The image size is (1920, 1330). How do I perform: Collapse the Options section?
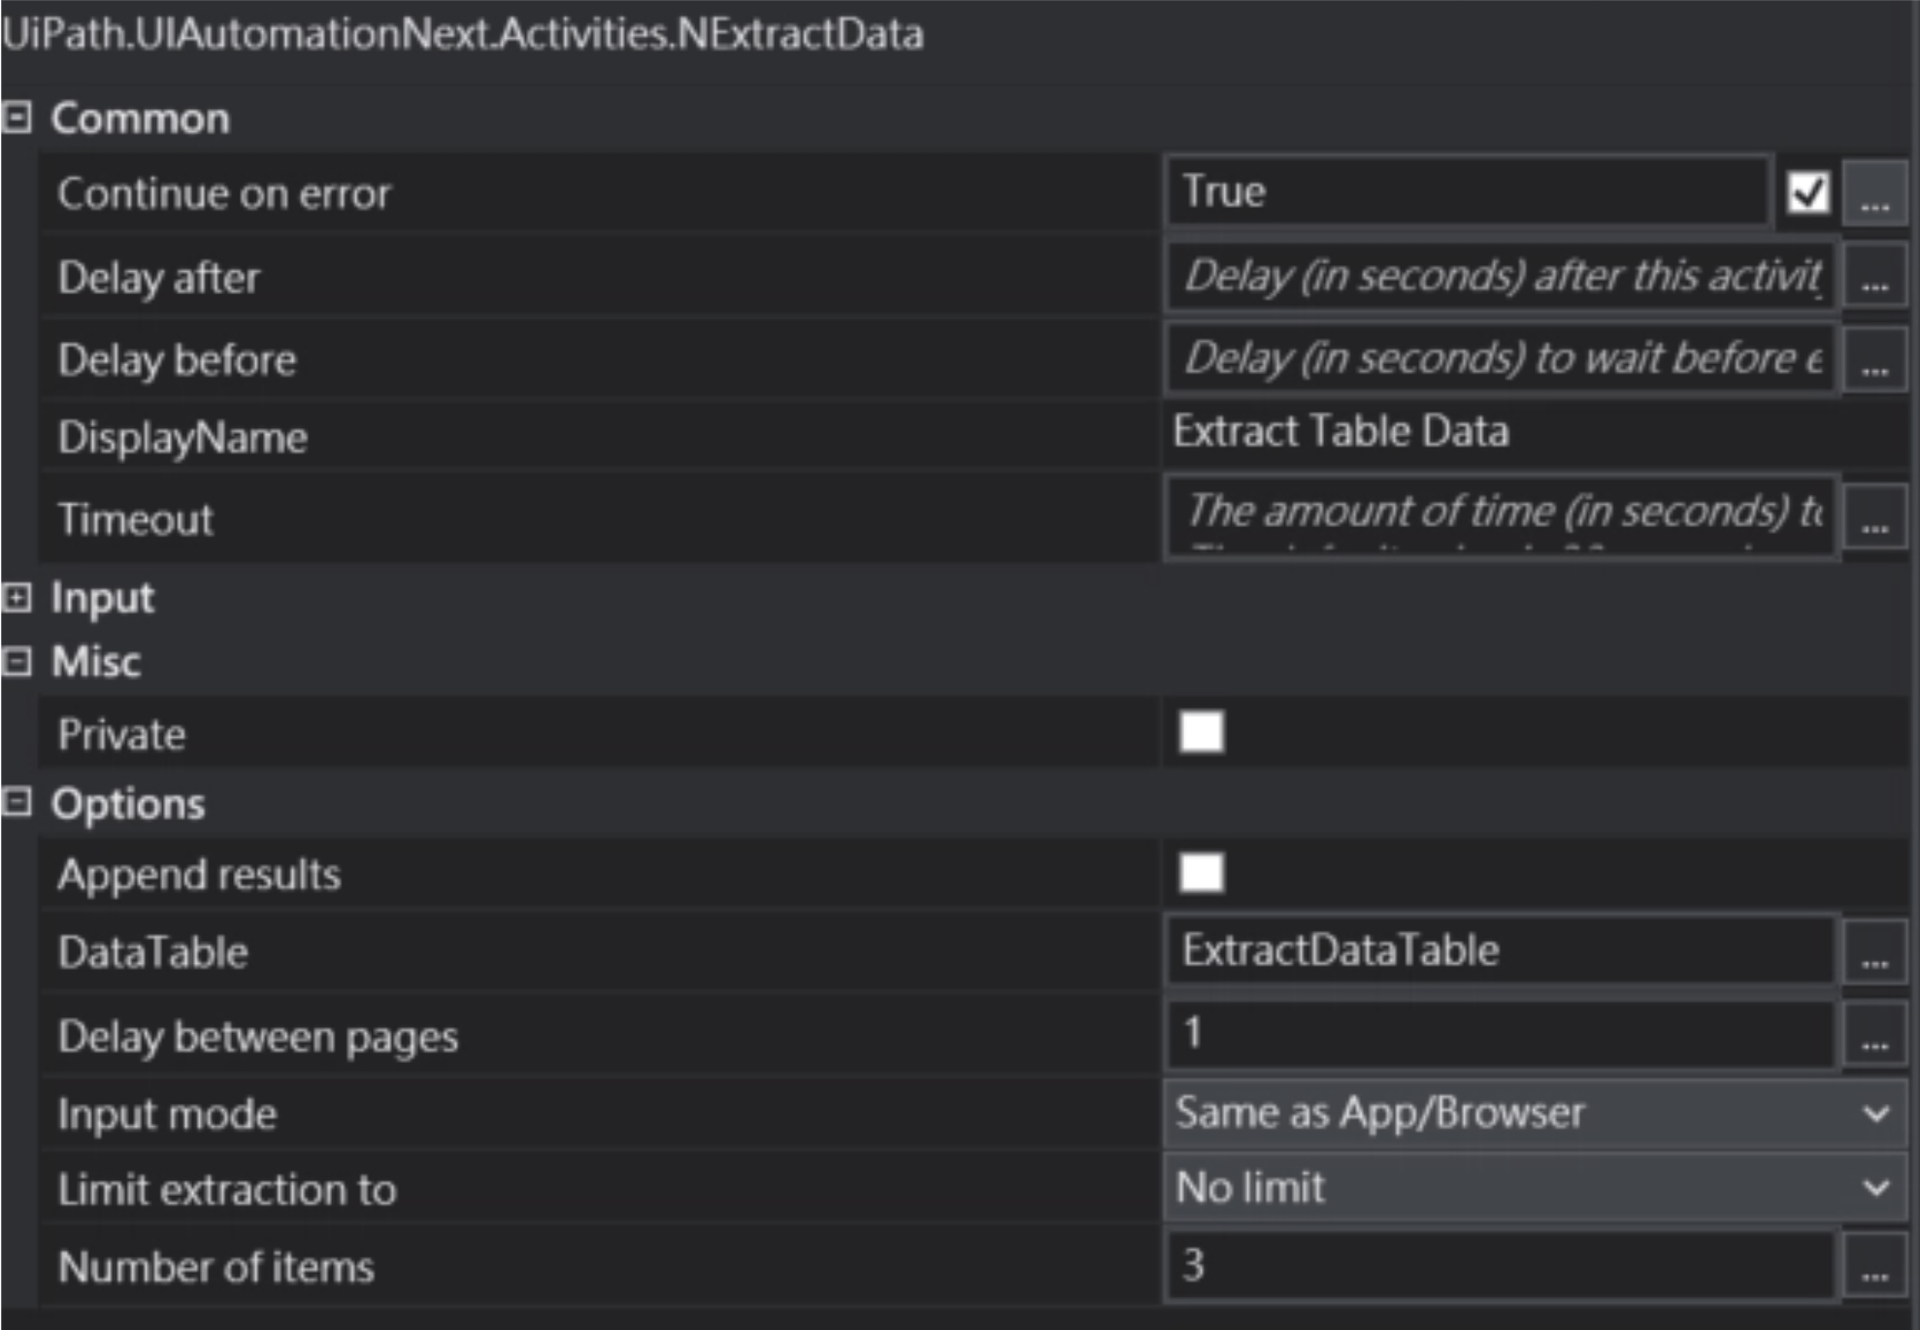(17, 803)
